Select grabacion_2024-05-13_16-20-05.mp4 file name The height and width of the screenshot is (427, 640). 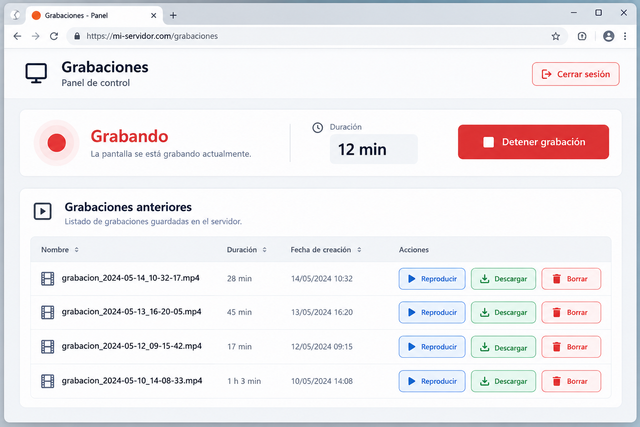tap(131, 311)
